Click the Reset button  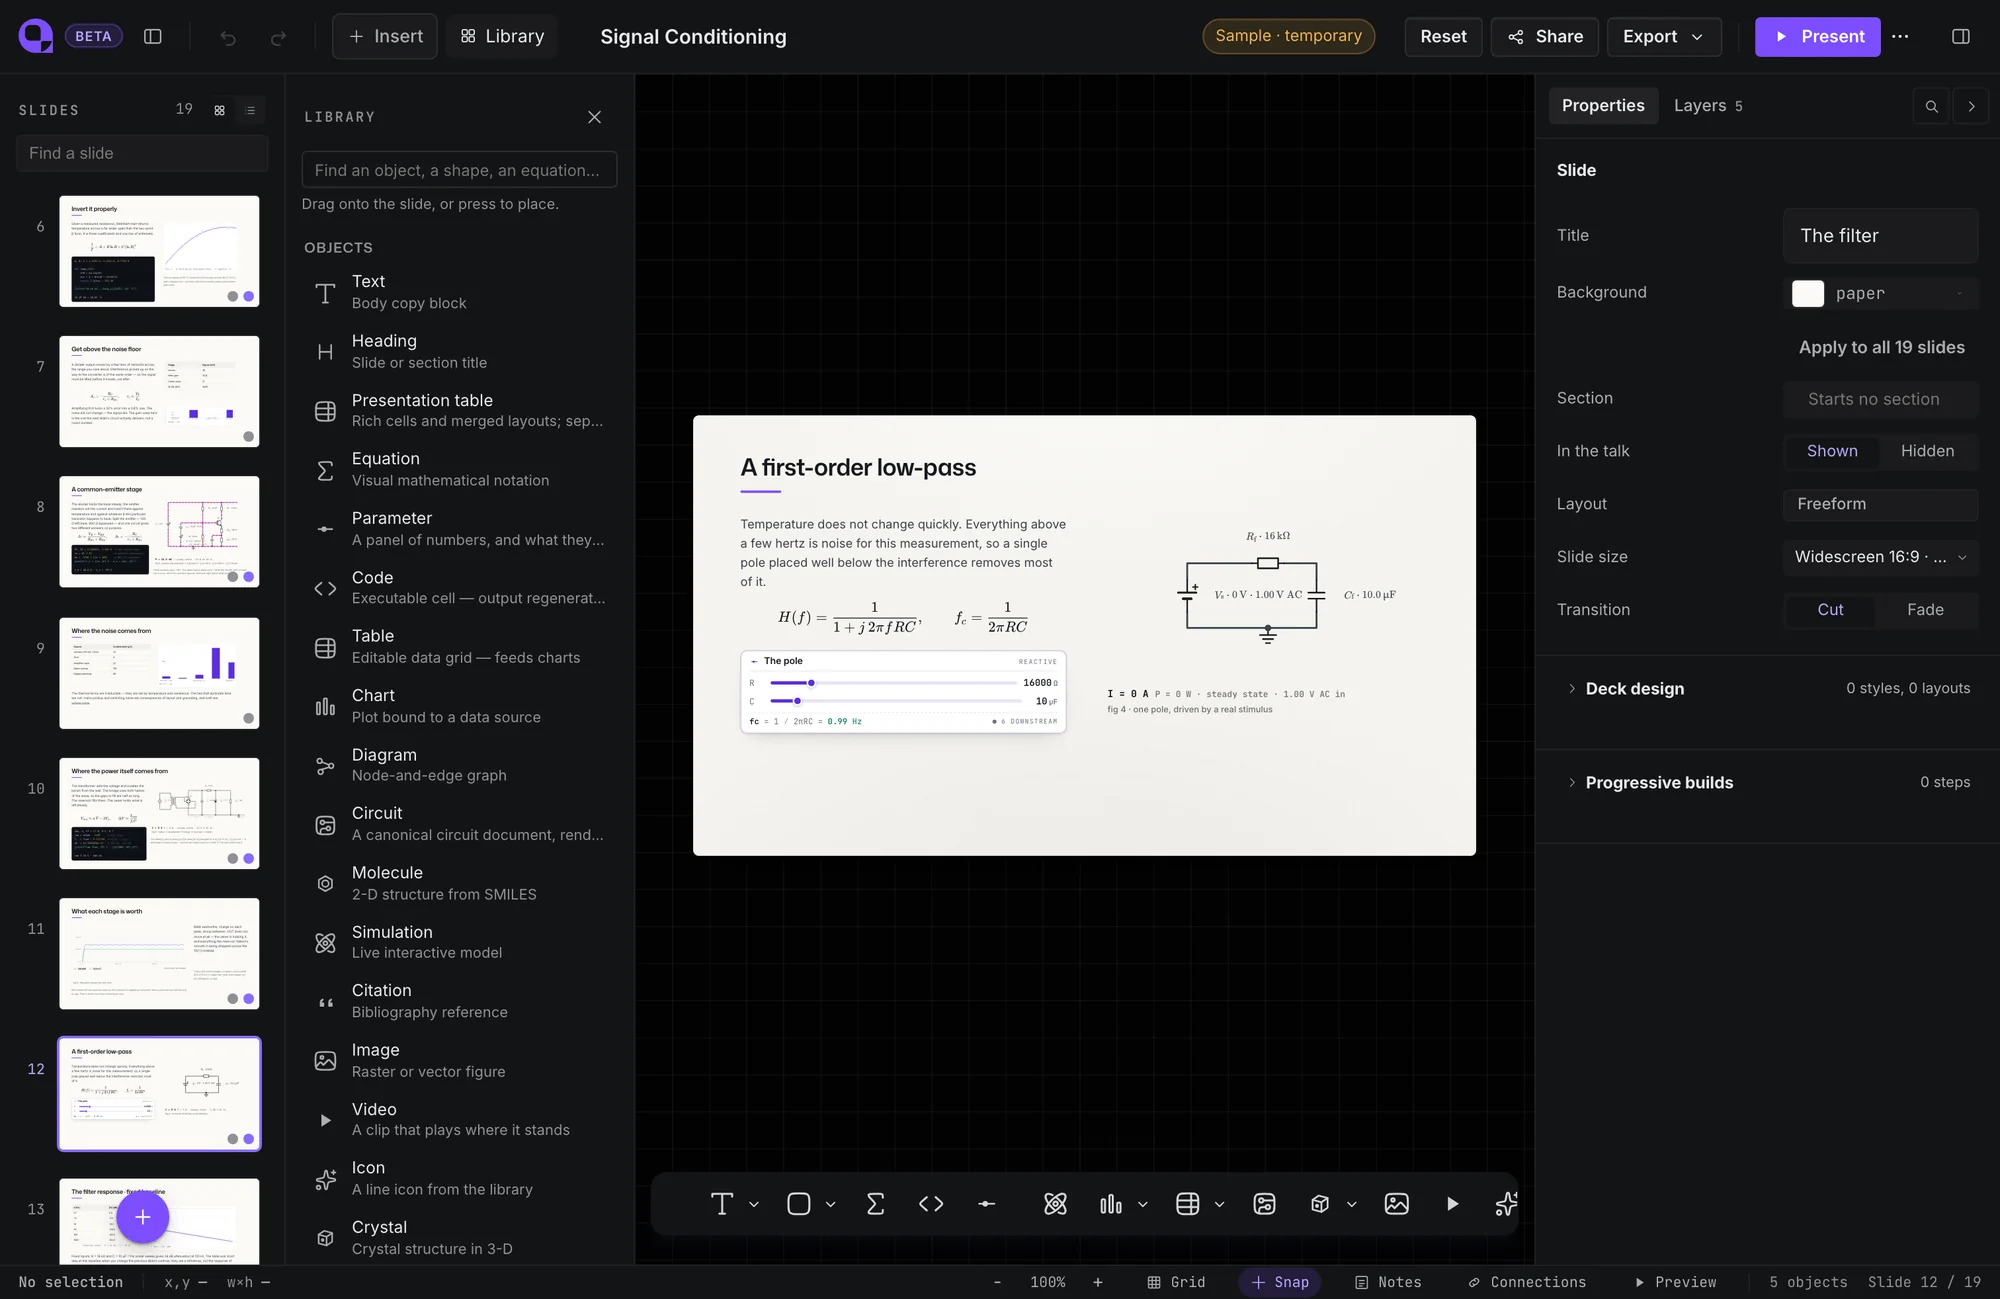(1443, 37)
